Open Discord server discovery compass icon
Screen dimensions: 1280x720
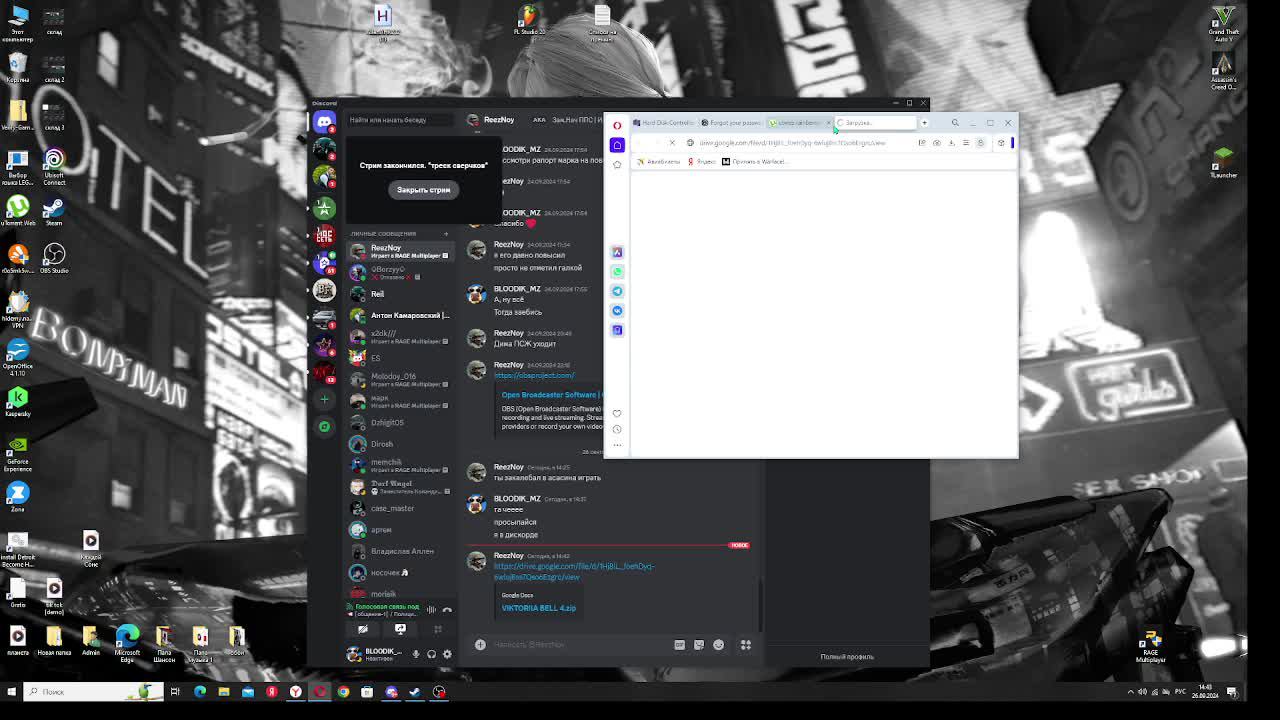[324, 426]
